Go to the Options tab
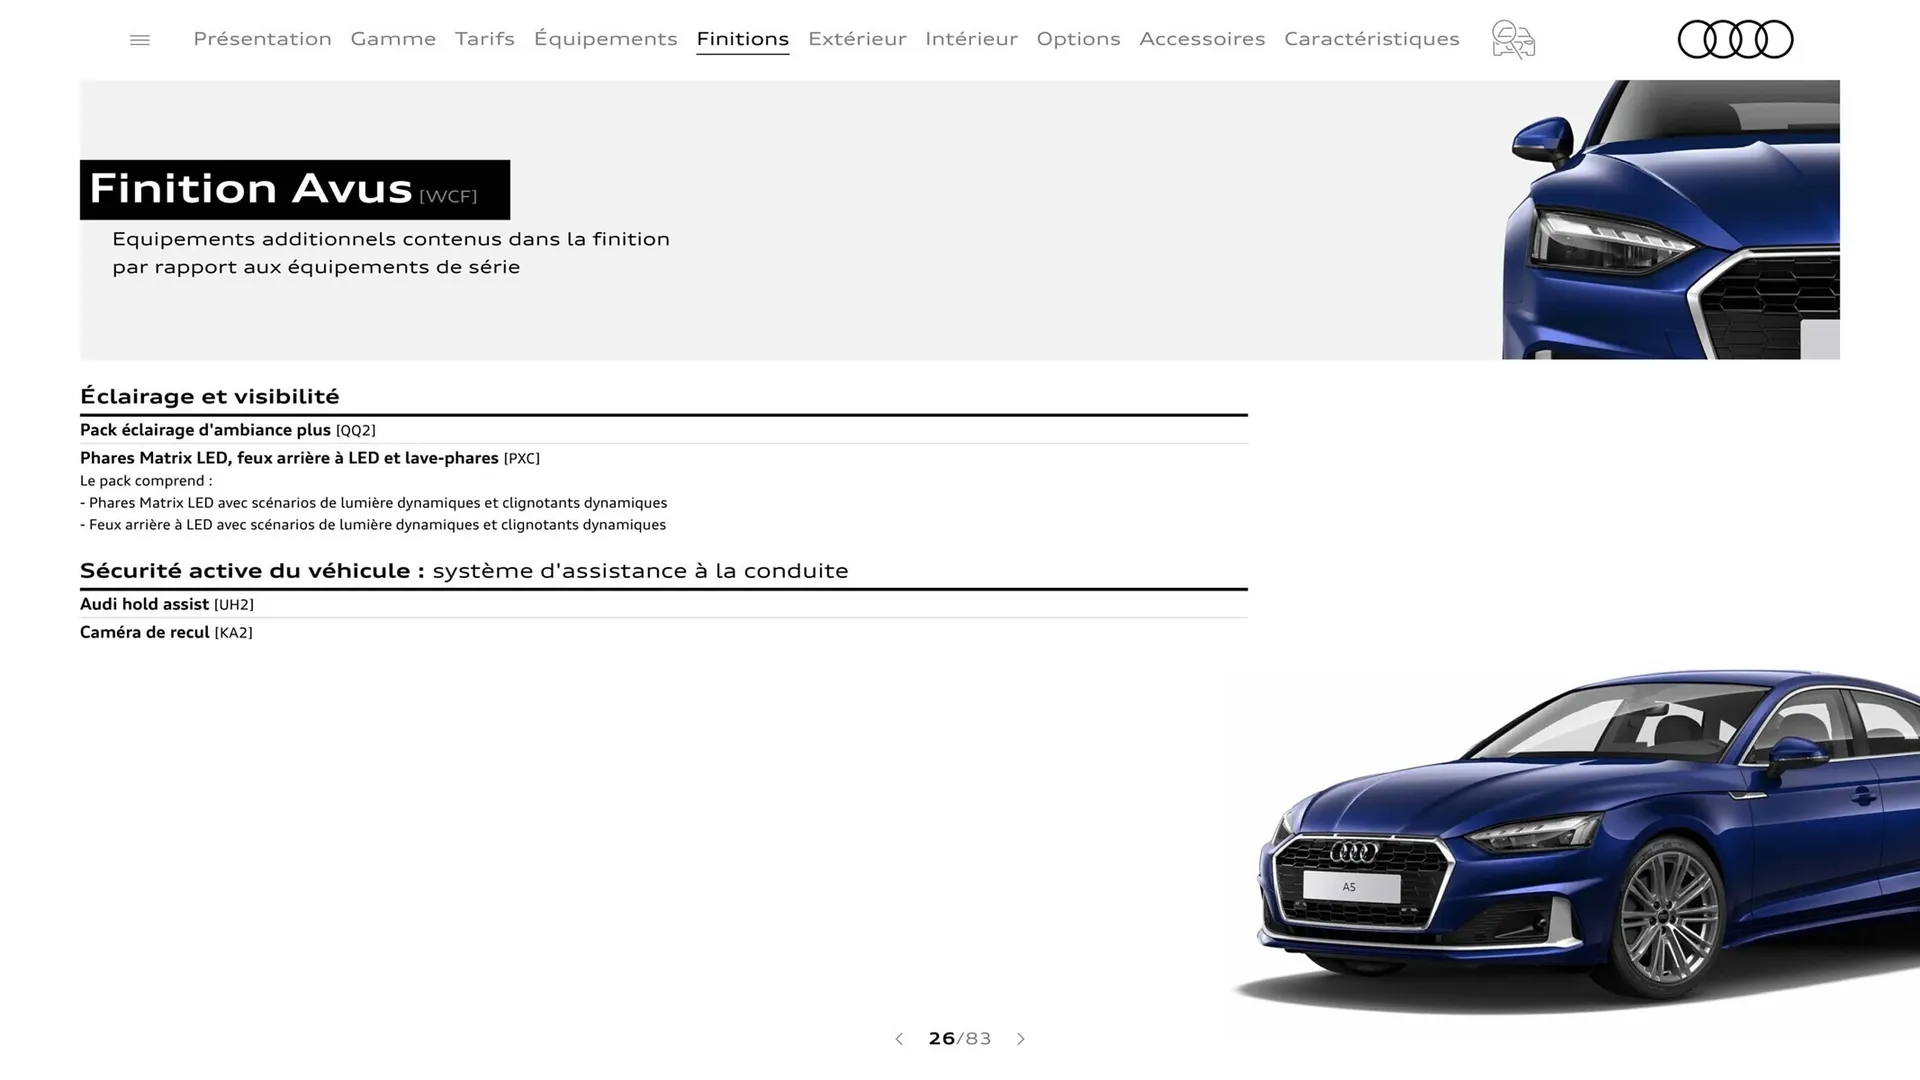Screen dimensions: 1920x1080 click(1078, 39)
